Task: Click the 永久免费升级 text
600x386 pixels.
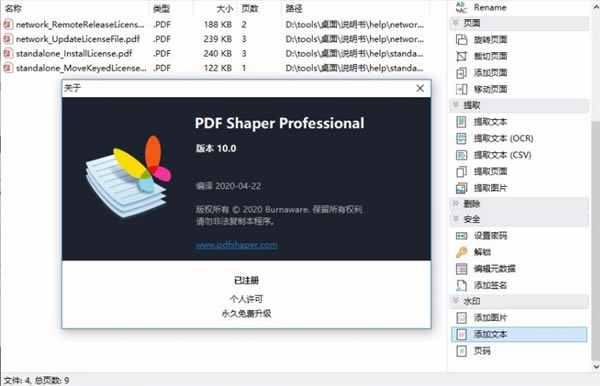Action: click(246, 313)
